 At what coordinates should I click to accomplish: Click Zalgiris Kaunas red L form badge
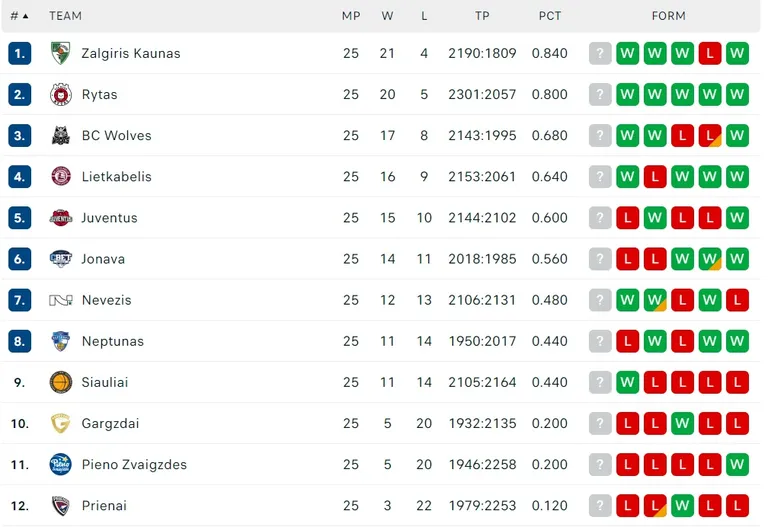(710, 53)
